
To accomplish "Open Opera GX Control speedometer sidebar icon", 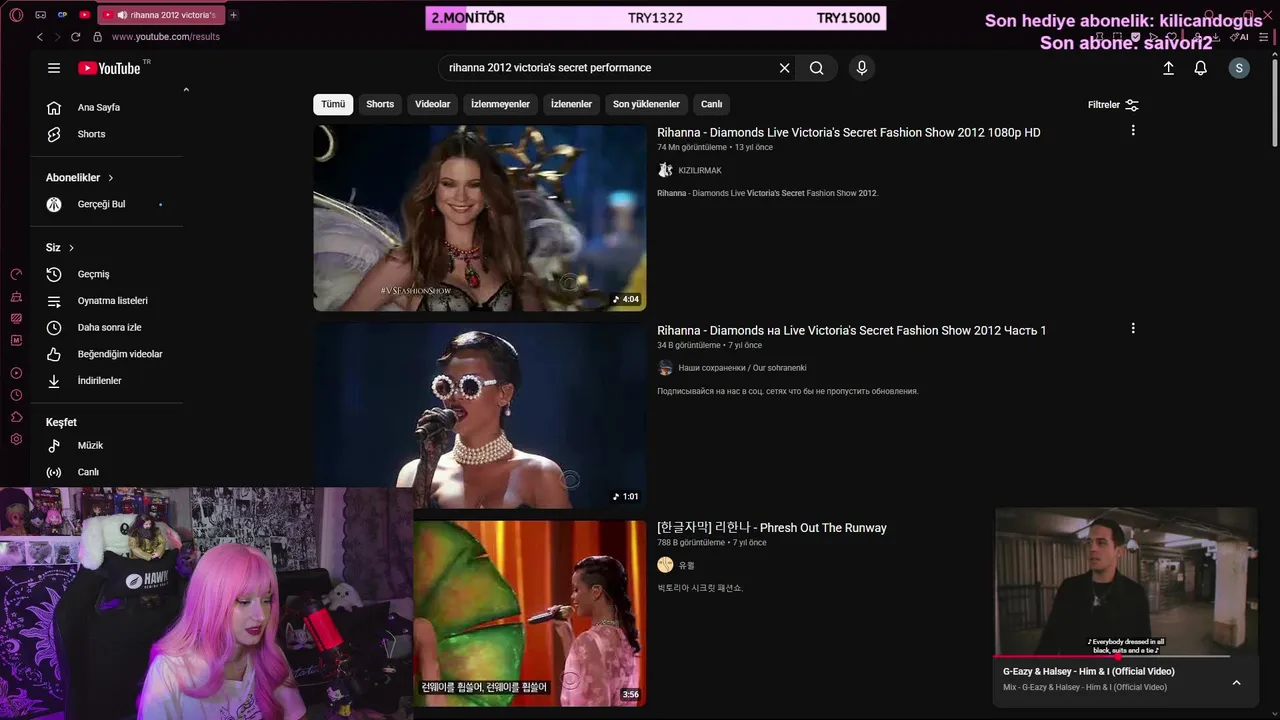I will pyautogui.click(x=16, y=274).
